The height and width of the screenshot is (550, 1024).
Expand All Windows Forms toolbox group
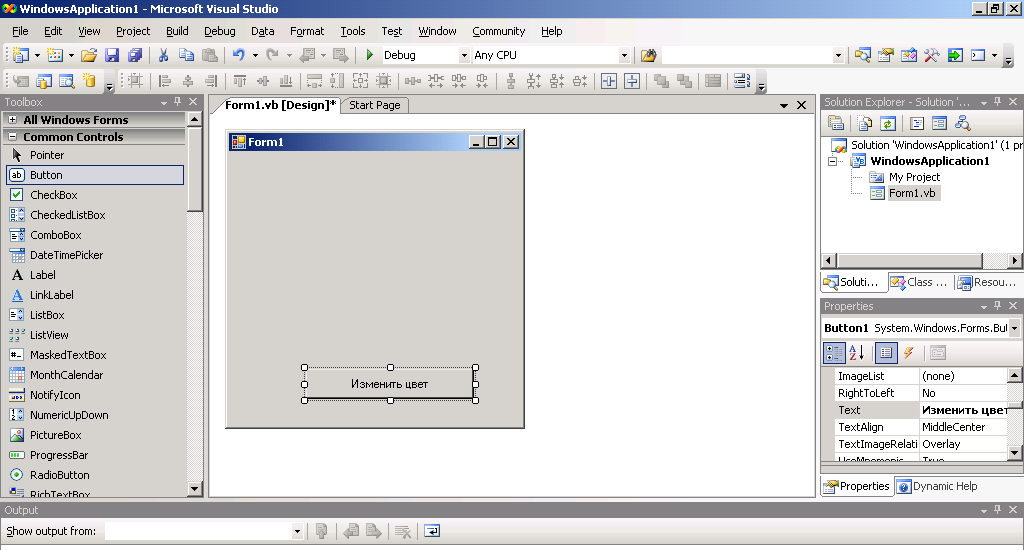tap(12, 120)
